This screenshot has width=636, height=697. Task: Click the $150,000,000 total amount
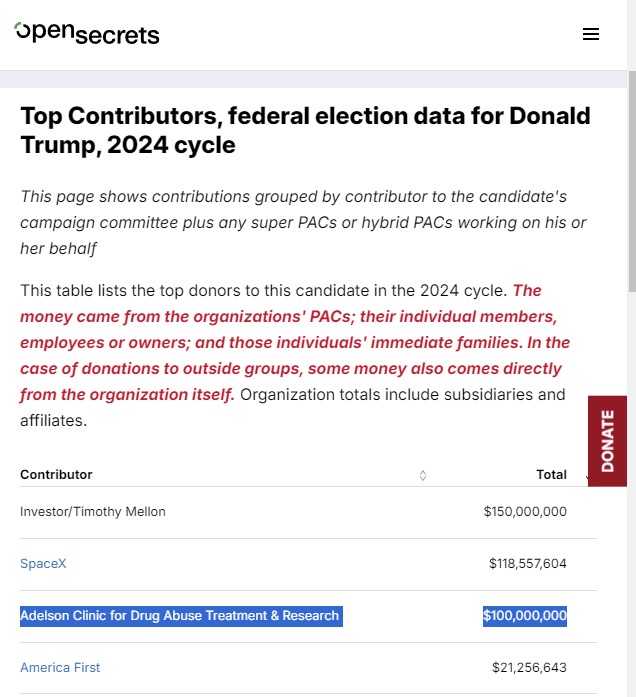pyautogui.click(x=525, y=512)
